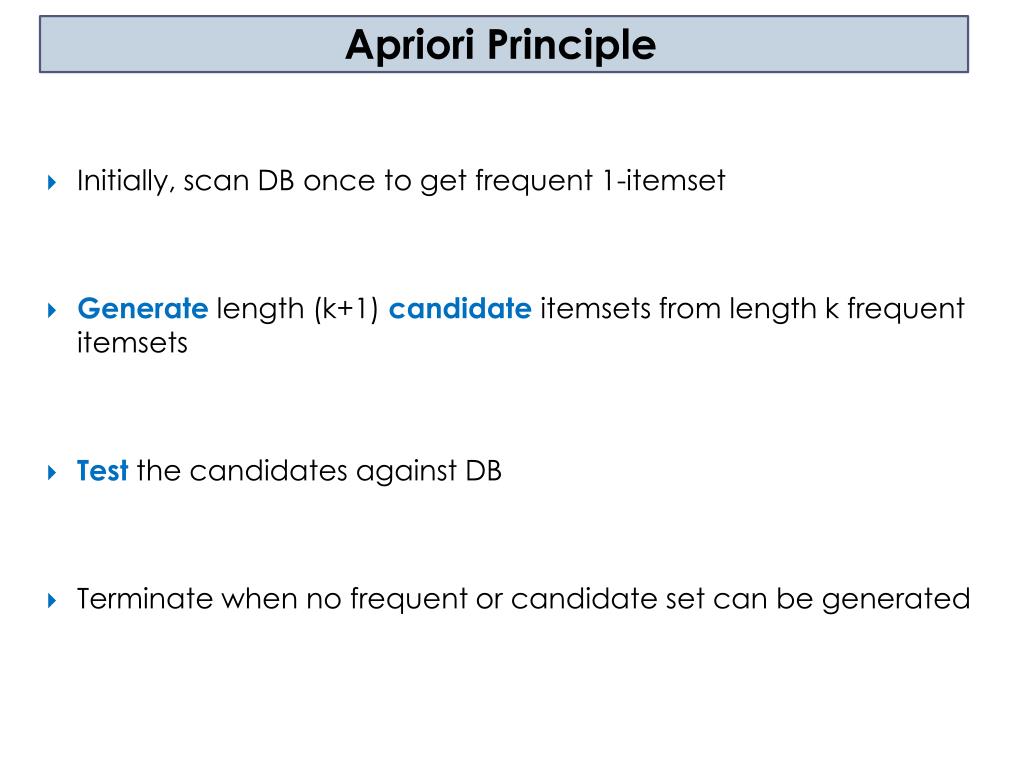The width and height of the screenshot is (1024, 768).
Task: Click the arrow bullet before 'Generate length'
Action: coord(52,310)
